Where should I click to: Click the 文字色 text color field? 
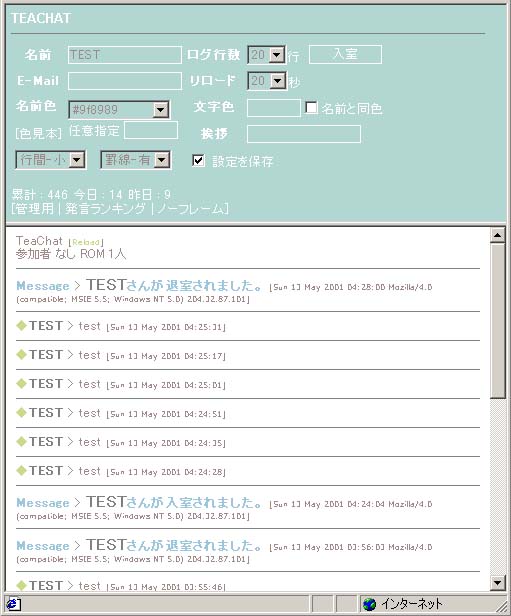(x=274, y=108)
